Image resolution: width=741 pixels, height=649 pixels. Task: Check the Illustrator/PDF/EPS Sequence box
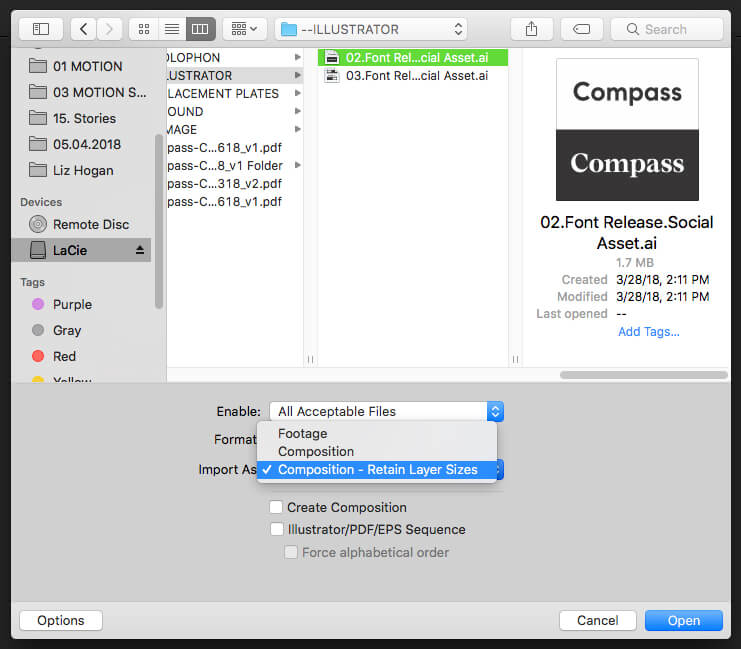tap(277, 529)
